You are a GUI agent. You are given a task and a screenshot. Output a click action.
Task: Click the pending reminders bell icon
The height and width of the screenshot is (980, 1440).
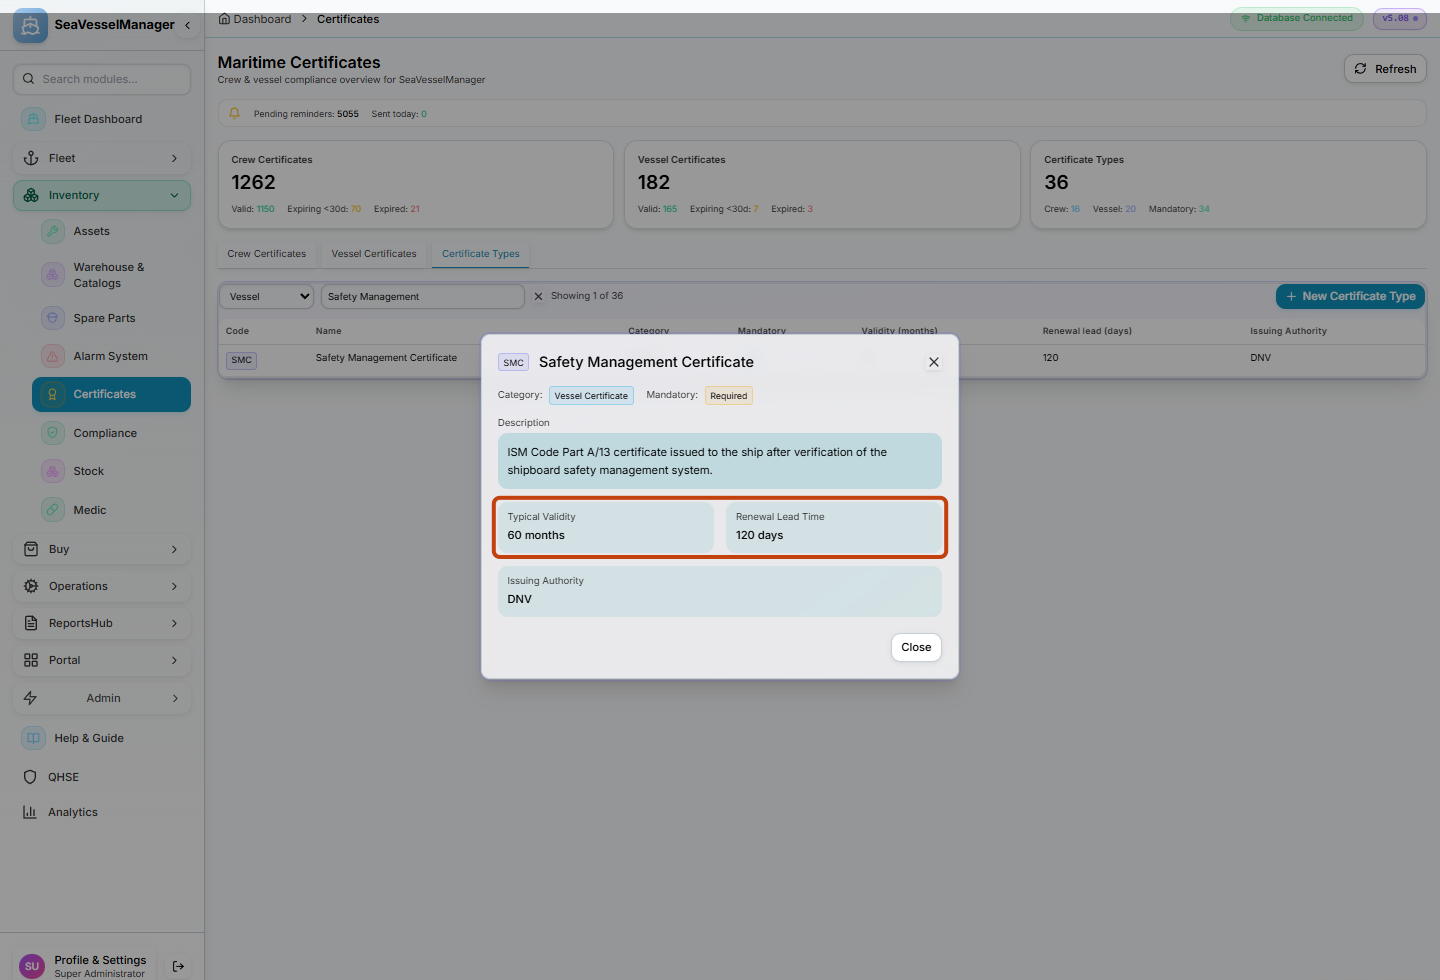(235, 113)
